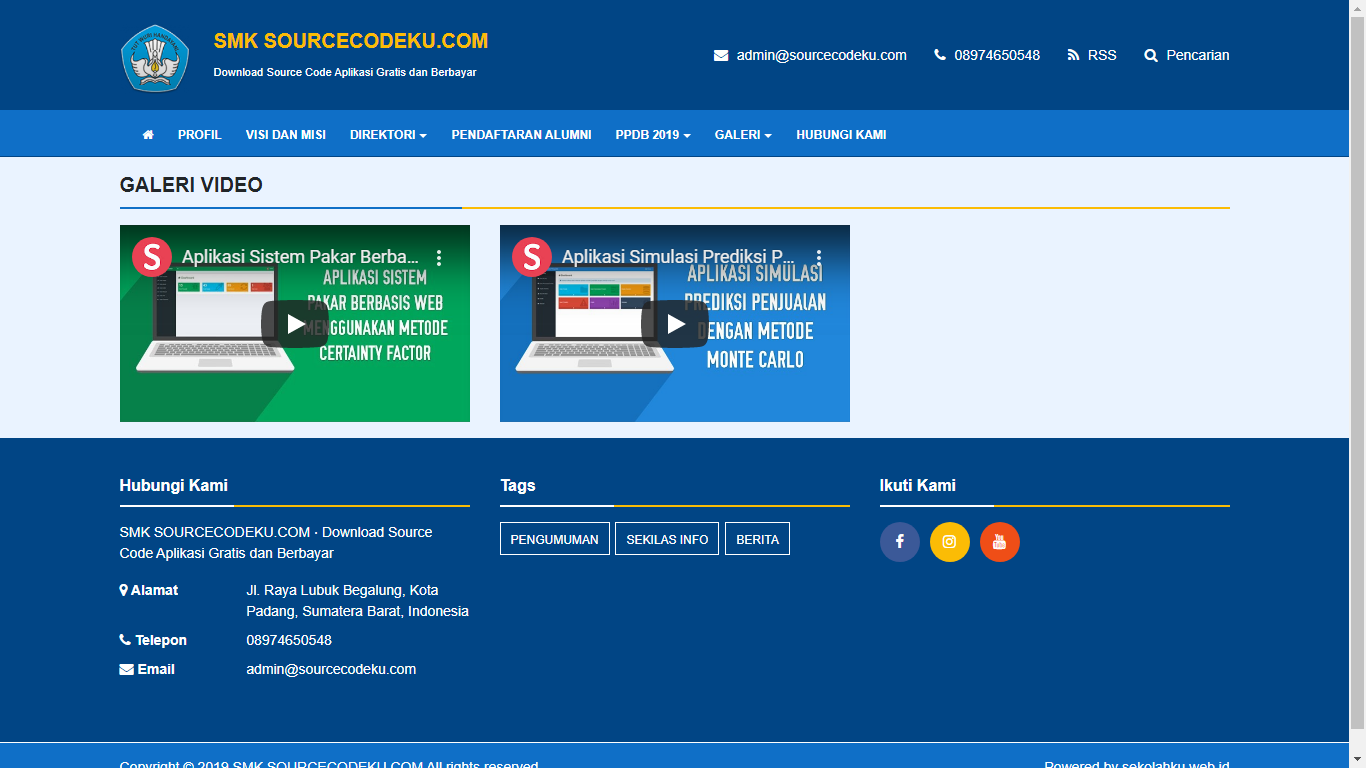1366x768 pixels.
Task: Click channel avatar on Sistem Pakar video
Action: 152,257
